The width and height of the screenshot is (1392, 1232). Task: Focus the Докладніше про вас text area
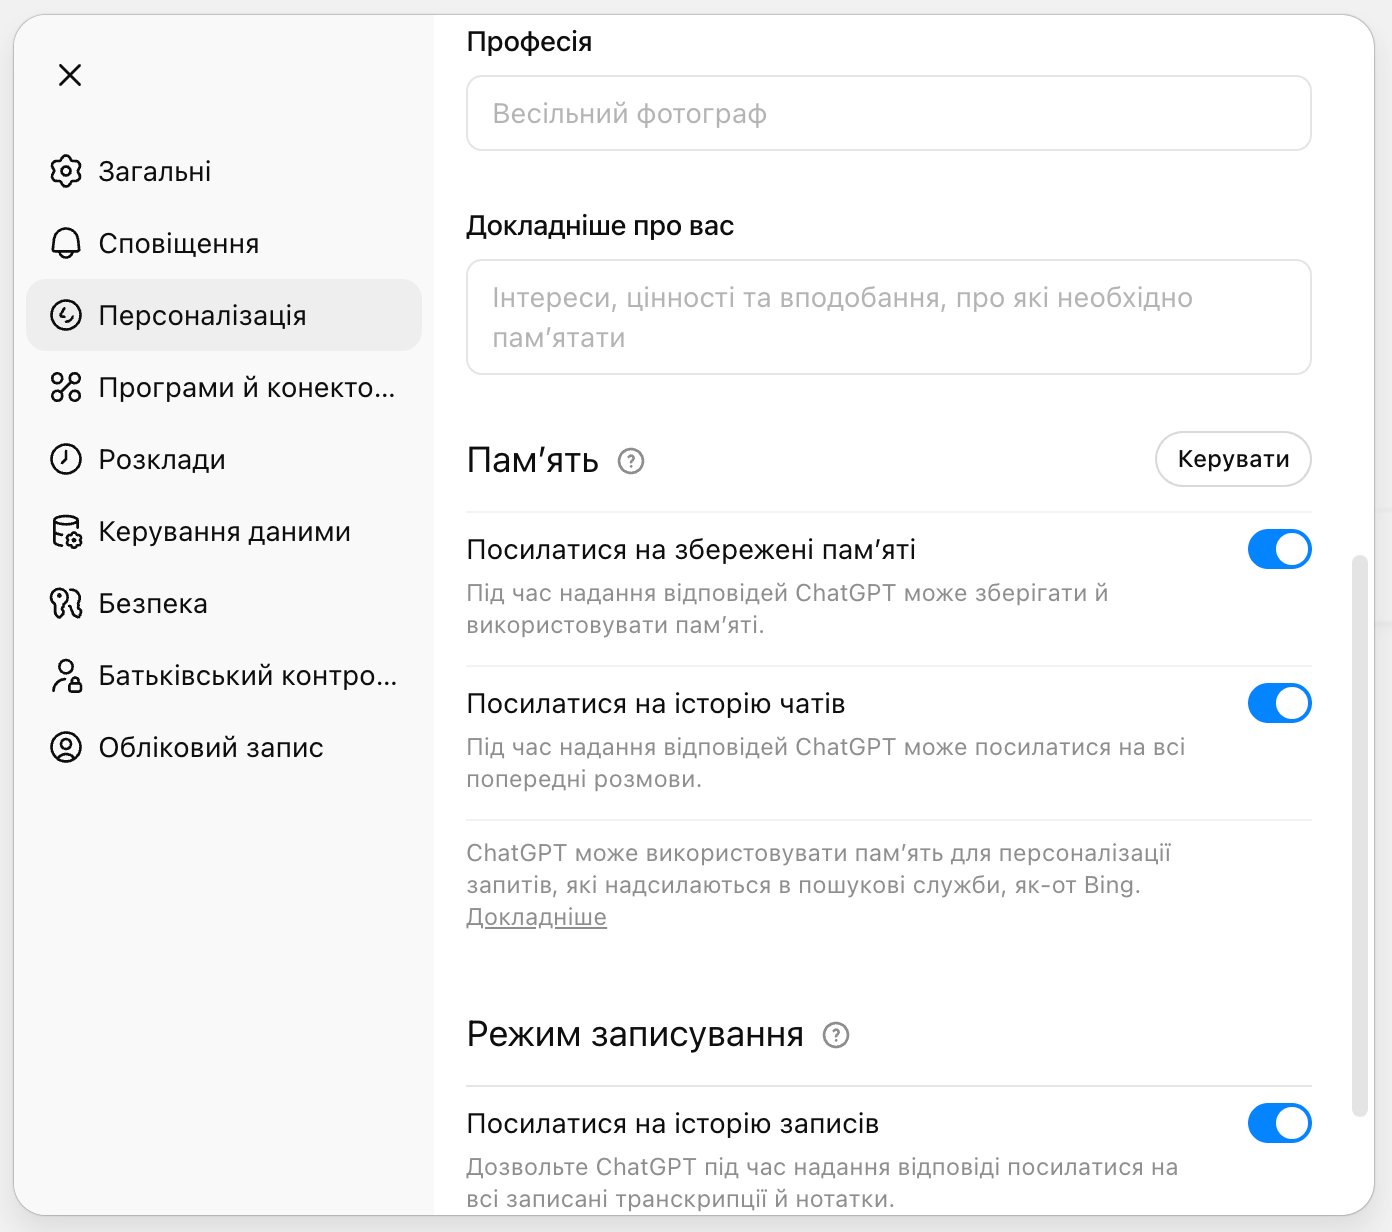pos(888,317)
